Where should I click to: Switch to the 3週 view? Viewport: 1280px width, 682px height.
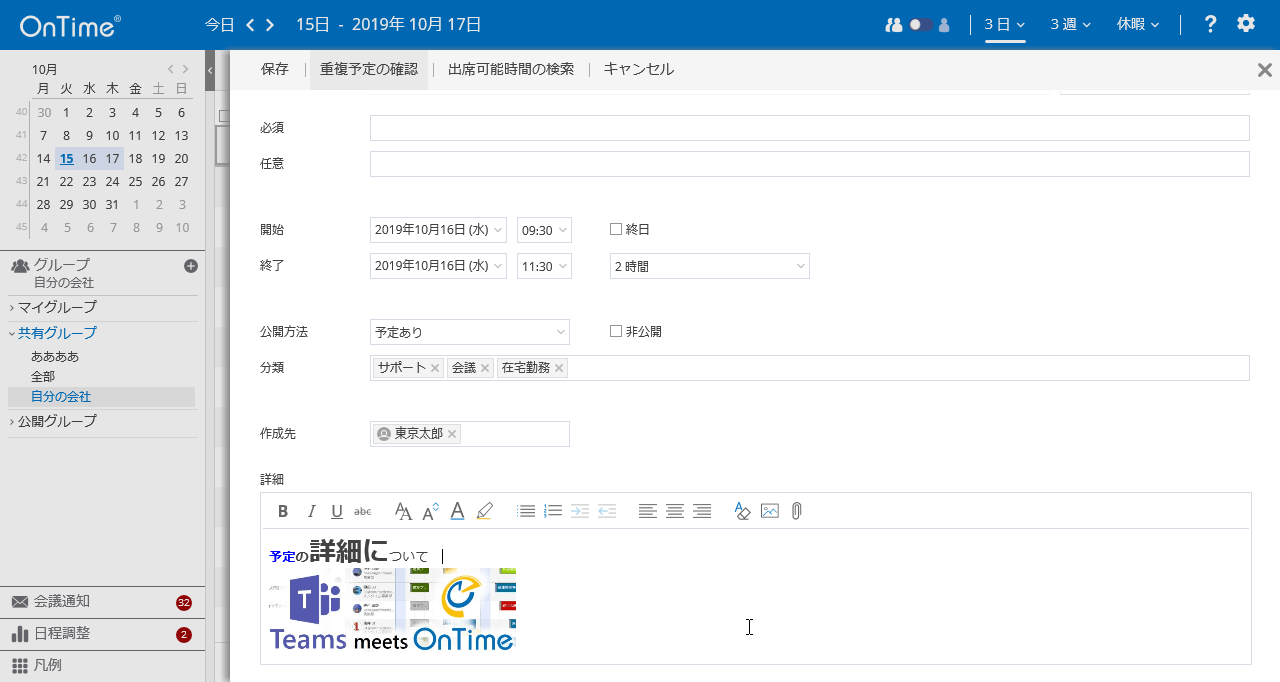pos(1069,24)
